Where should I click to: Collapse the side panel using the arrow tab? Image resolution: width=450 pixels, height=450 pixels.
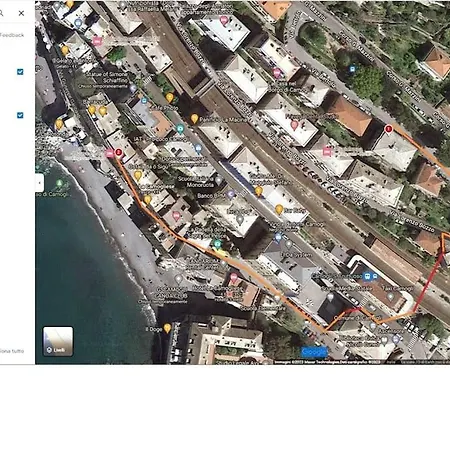[x=39, y=183]
